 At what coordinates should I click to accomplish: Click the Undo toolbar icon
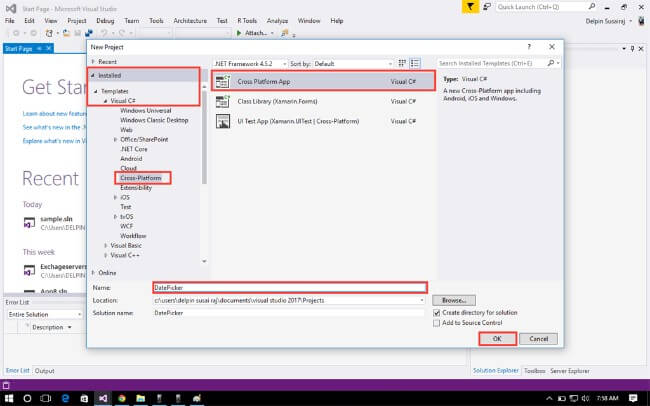tap(104, 33)
